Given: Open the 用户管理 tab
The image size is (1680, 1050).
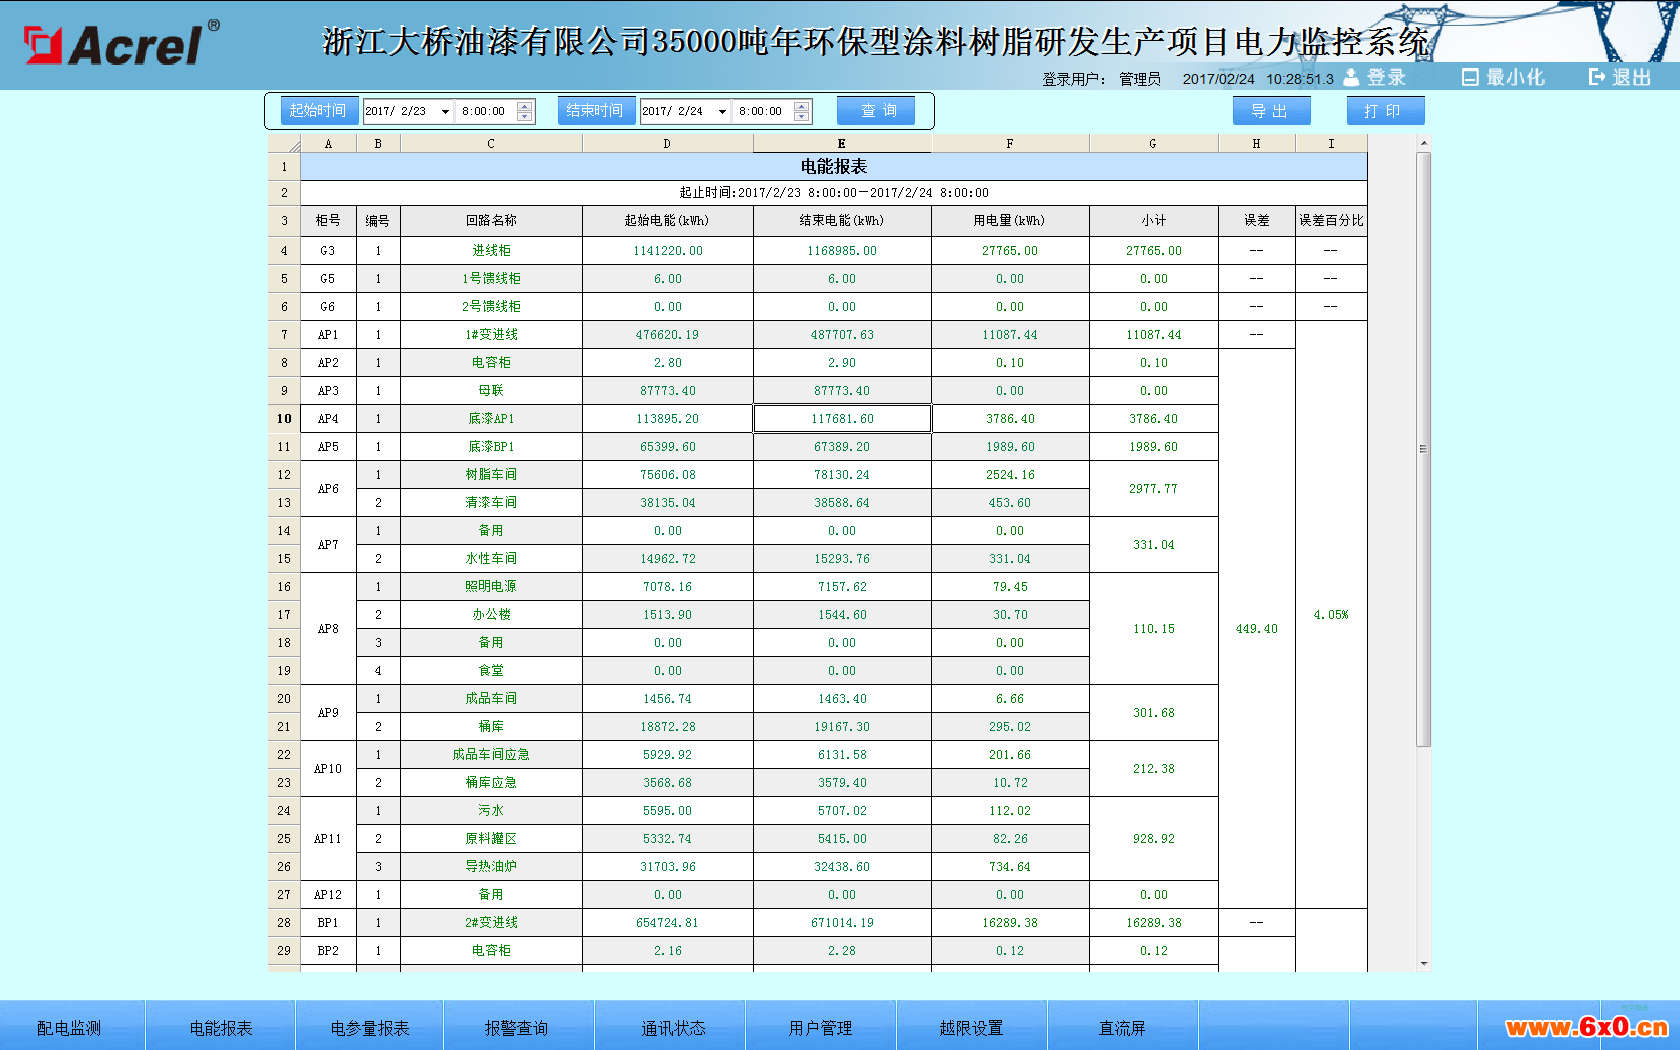Looking at the screenshot, I should [820, 1027].
